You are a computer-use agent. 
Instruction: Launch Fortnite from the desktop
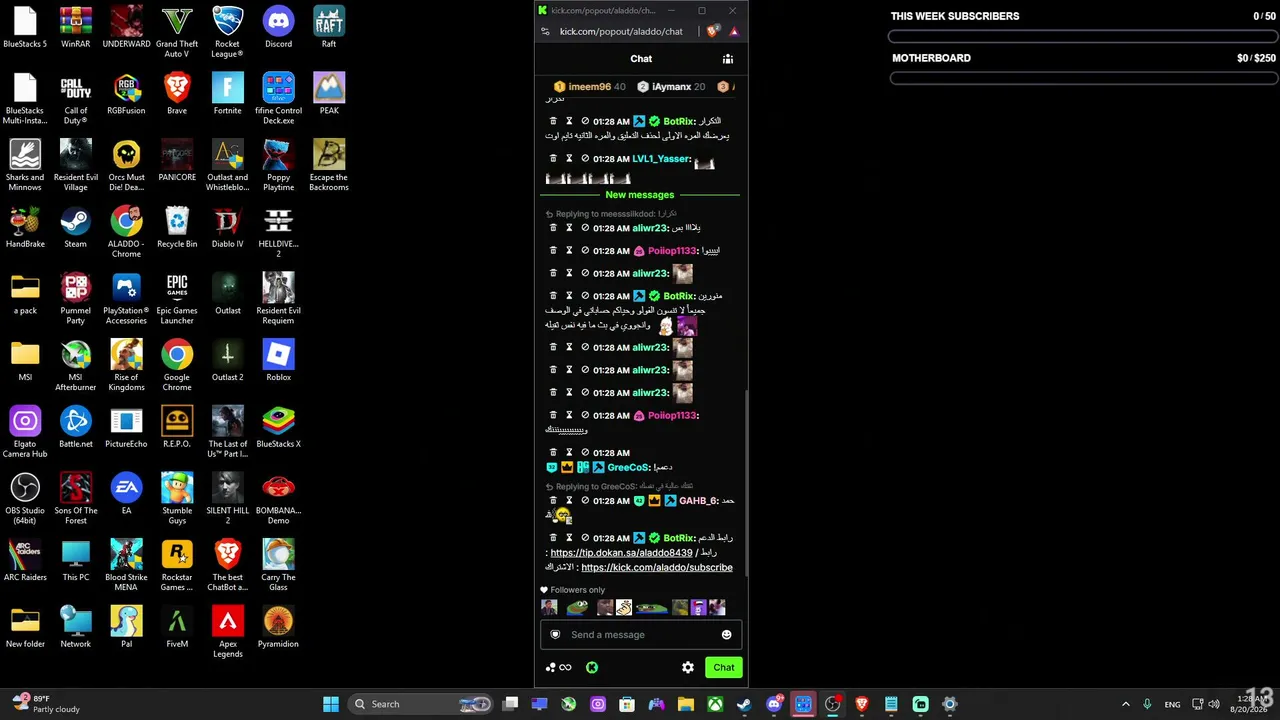tap(227, 94)
